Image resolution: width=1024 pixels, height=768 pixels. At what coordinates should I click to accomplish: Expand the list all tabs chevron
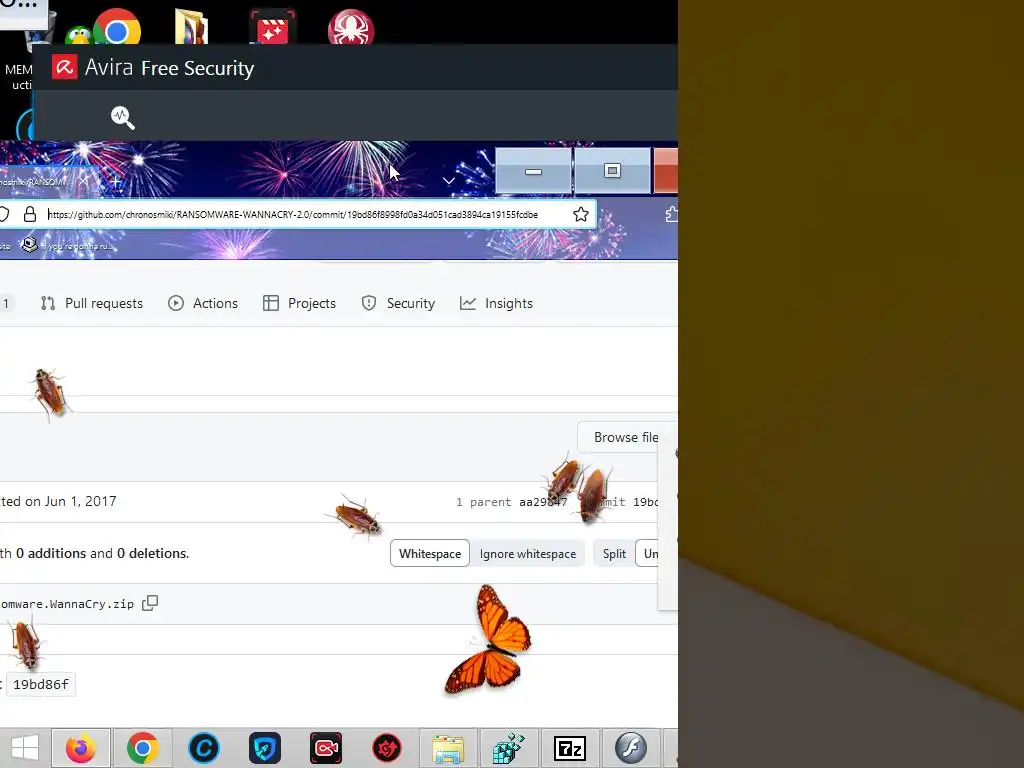tap(449, 181)
